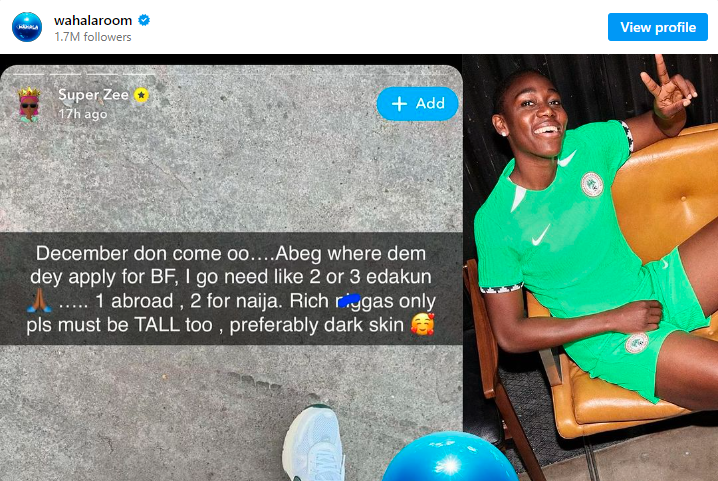Screen dimensions: 718x481
Task: Click the team crest on the jersey chest
Action: point(592,184)
